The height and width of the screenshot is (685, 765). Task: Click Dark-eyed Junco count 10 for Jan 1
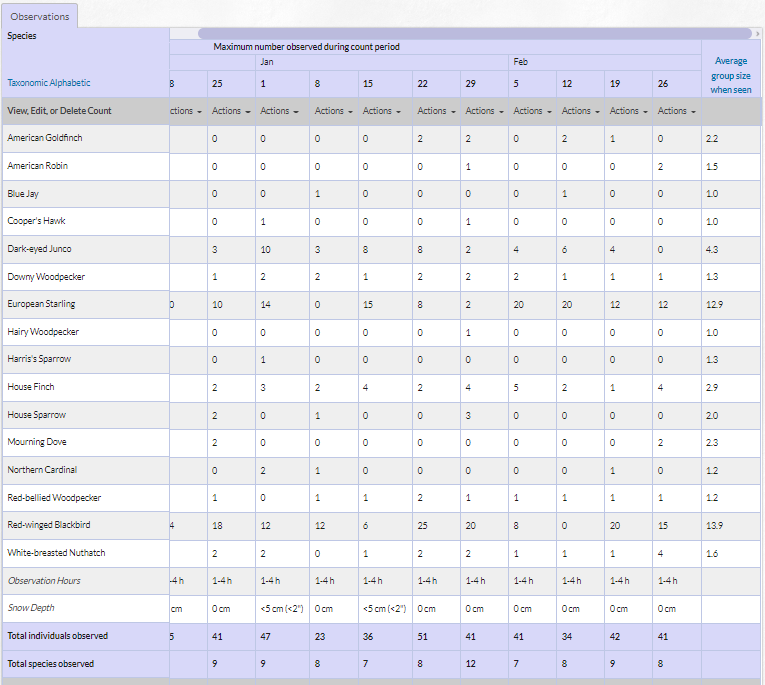click(265, 249)
